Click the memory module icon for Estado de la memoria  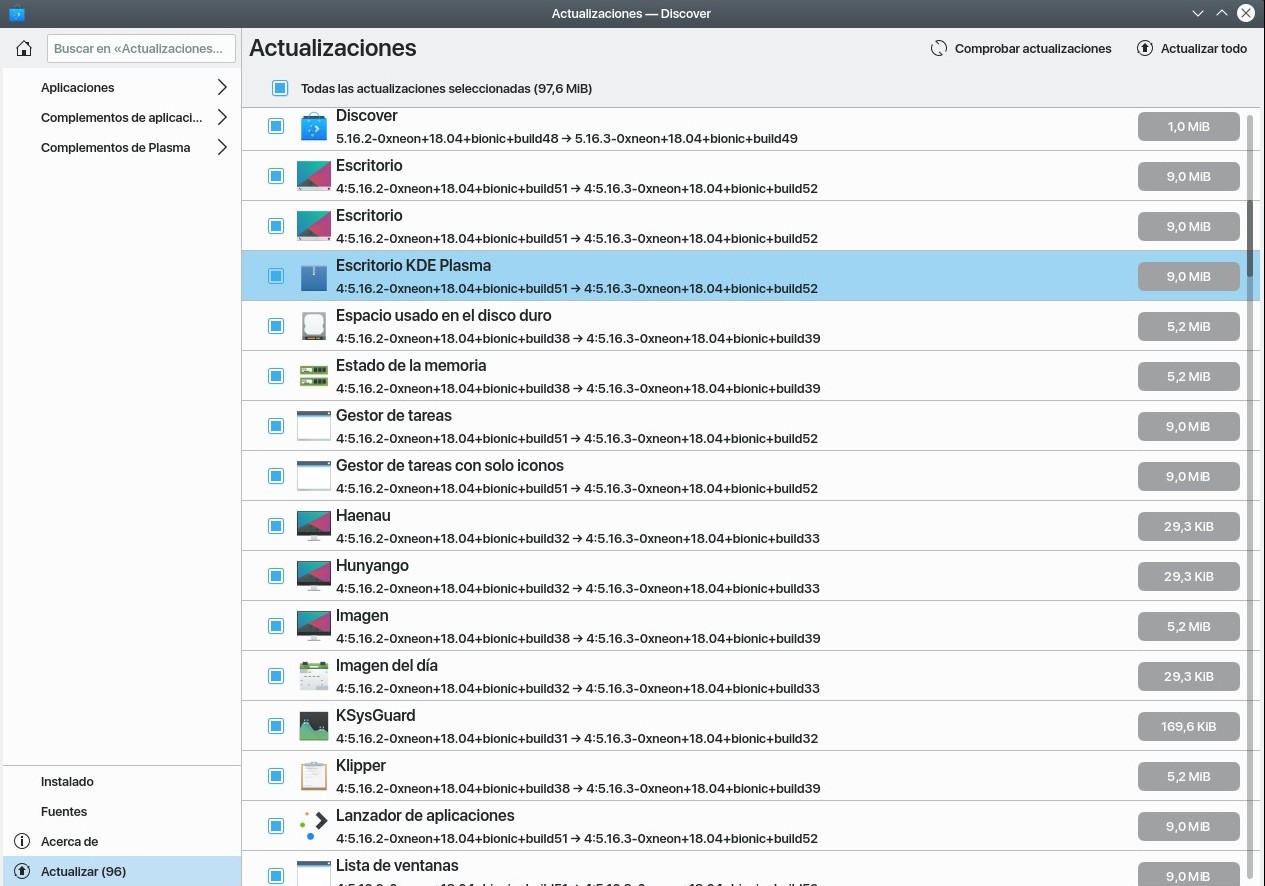313,376
